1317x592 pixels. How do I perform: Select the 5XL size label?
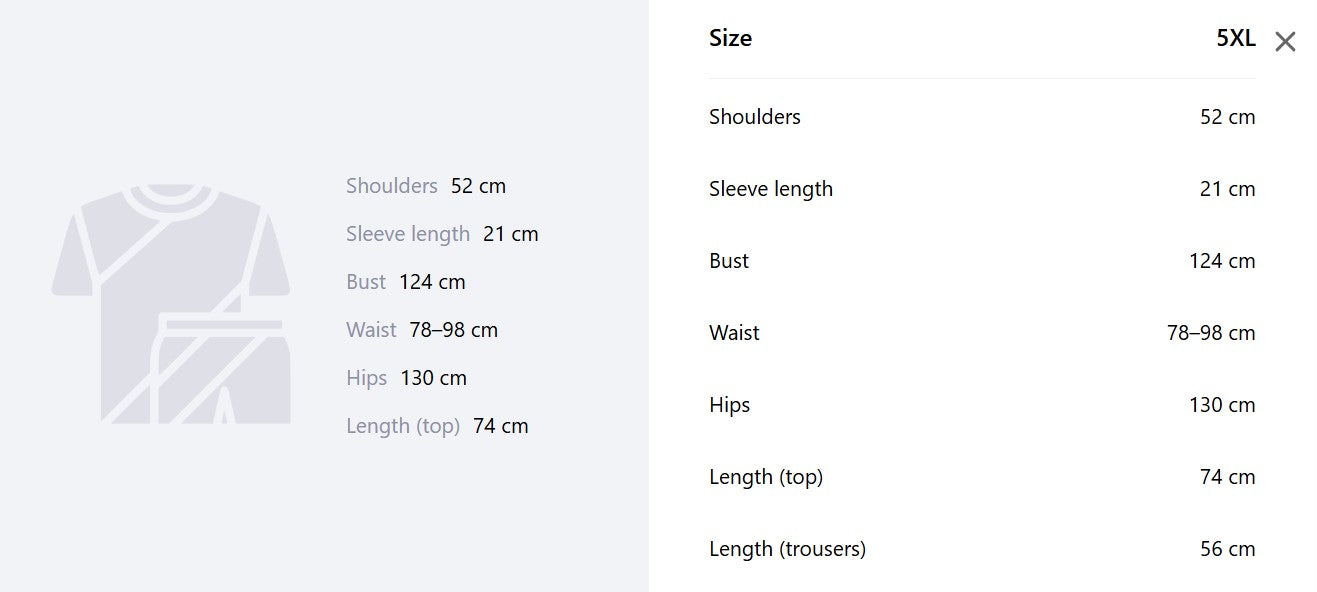click(1235, 38)
